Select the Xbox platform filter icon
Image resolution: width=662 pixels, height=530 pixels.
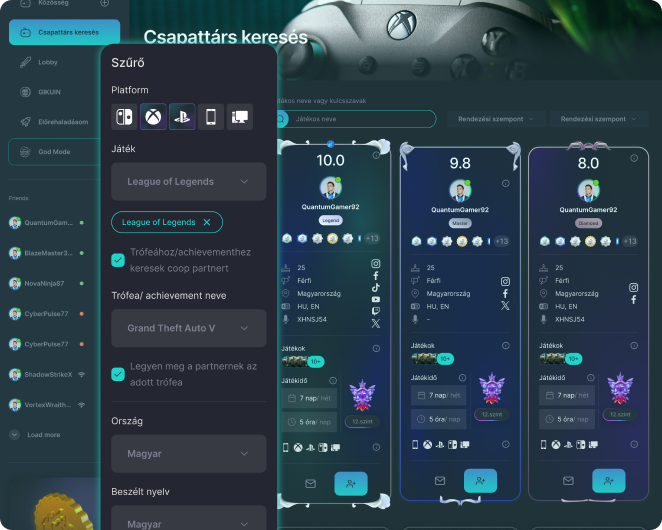[x=154, y=117]
